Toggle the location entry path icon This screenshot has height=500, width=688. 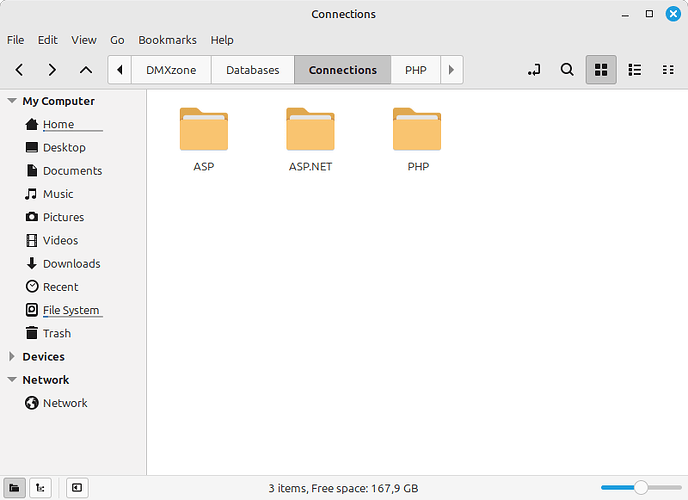tap(534, 70)
